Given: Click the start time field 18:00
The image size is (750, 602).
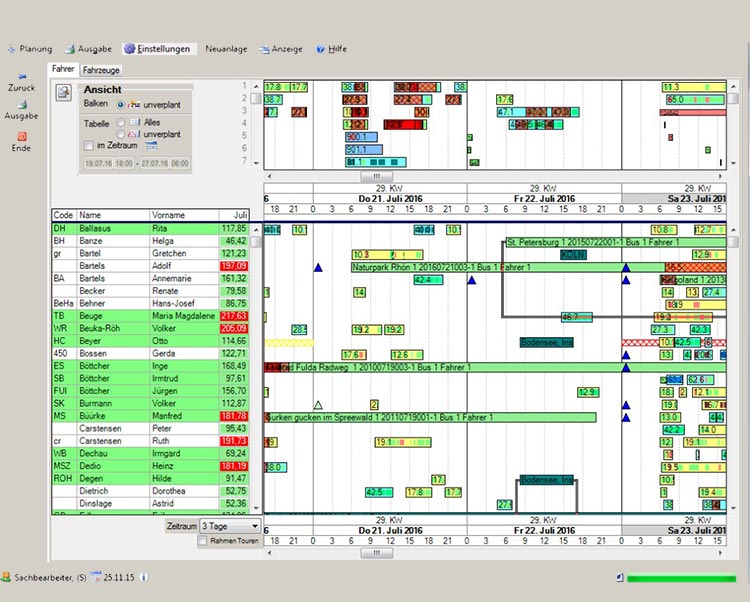Looking at the screenshot, I should pos(124,163).
